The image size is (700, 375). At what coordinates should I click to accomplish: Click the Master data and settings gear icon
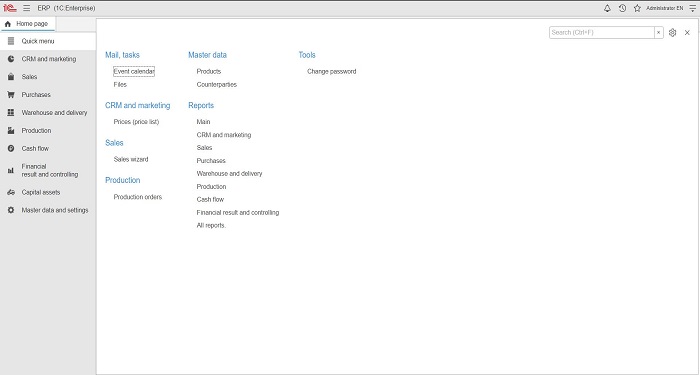(11, 210)
